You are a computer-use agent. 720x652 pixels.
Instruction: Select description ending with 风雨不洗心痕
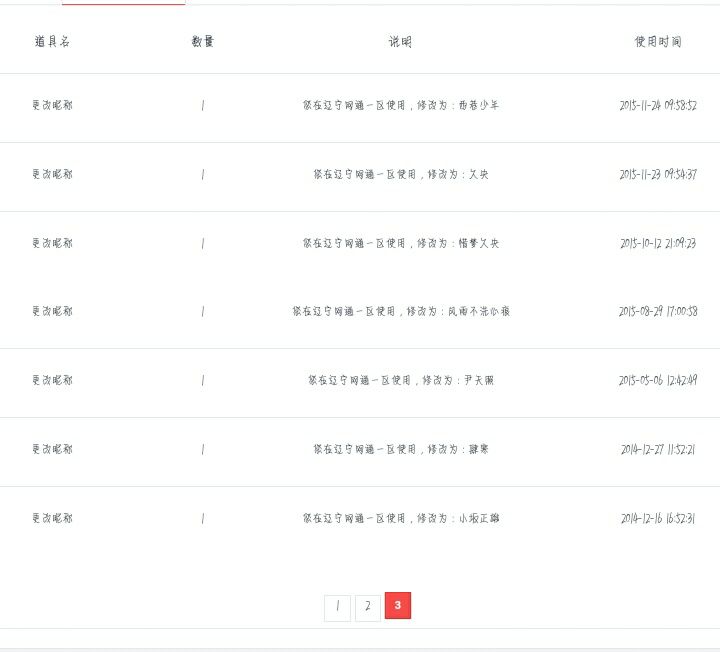[x=401, y=311]
